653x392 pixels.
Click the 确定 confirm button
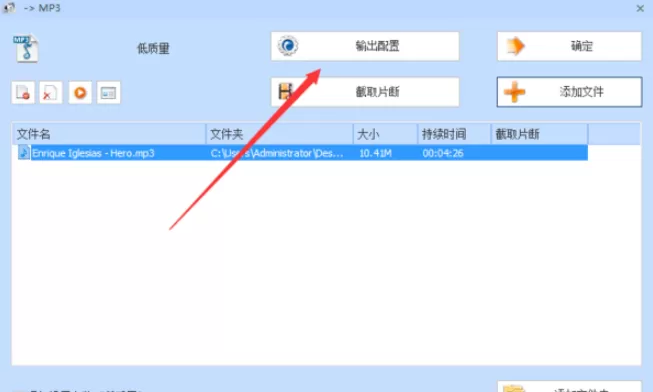click(x=569, y=46)
